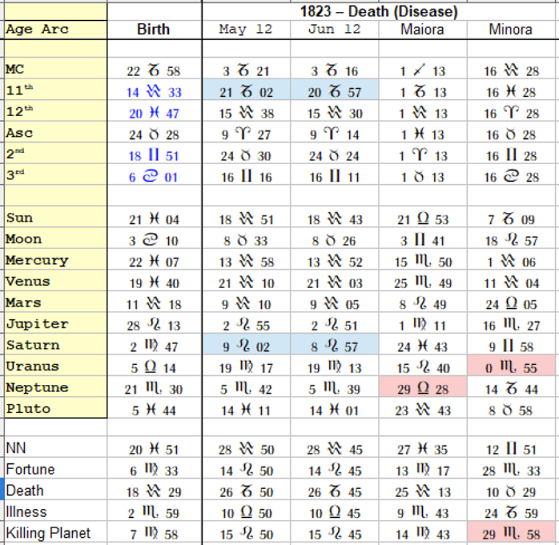Click the Birth column header
Image resolution: width=559 pixels, height=545 pixels.
pos(154,30)
